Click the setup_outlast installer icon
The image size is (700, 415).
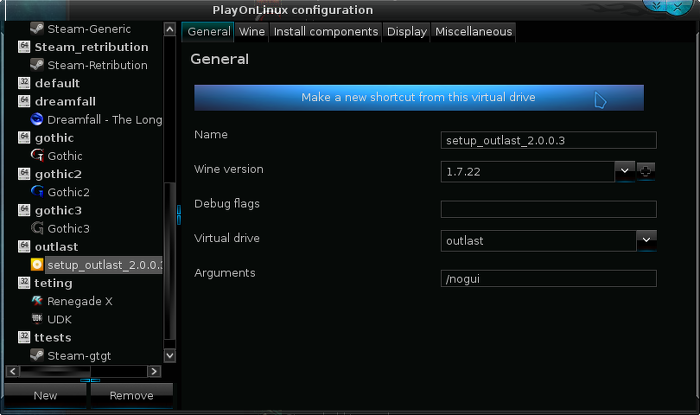click(x=37, y=265)
